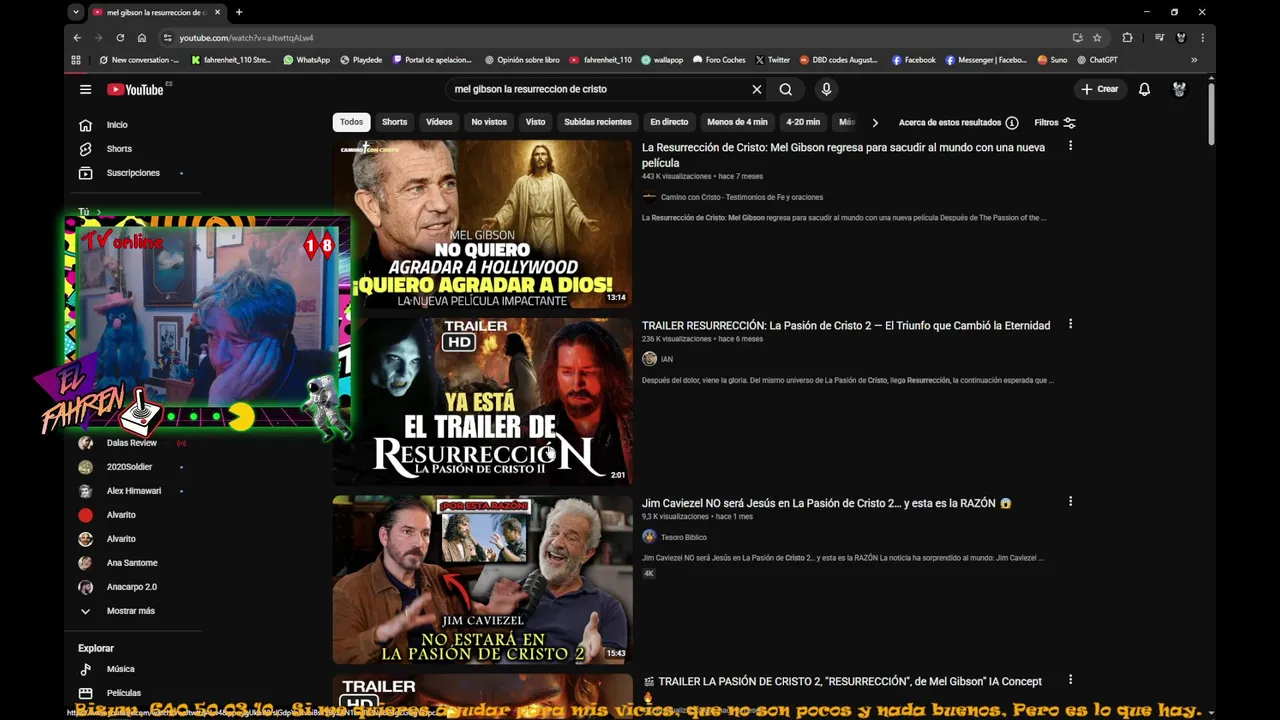Select the Todos filter chip
The image size is (1280, 720).
tap(351, 122)
